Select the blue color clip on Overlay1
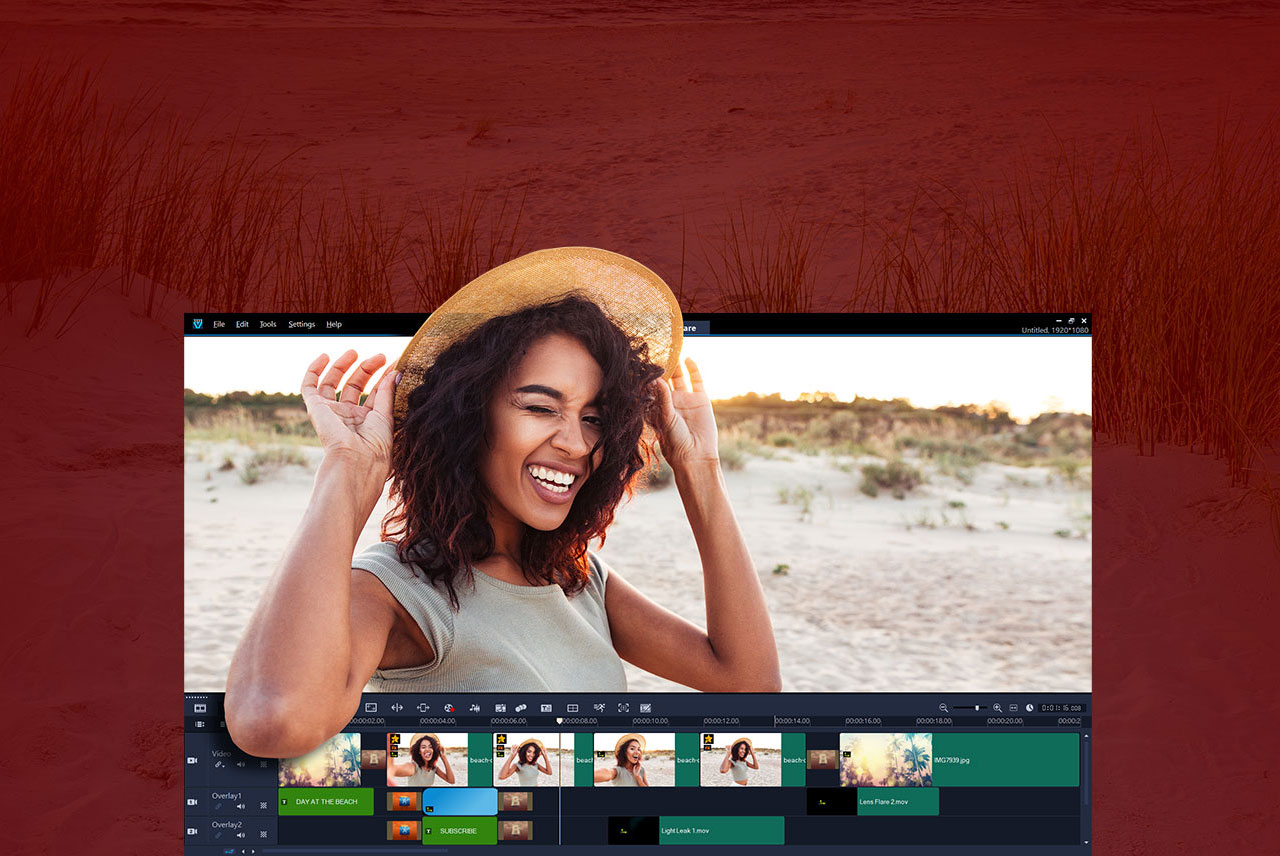1280x856 pixels. [x=460, y=802]
